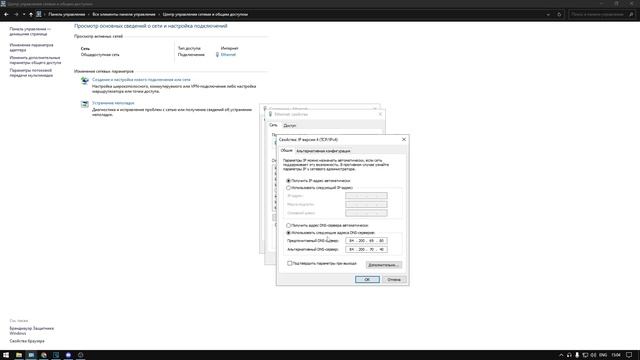640x360 pixels.
Task: Open recent locations dropdown arrow
Action: tap(24, 14)
